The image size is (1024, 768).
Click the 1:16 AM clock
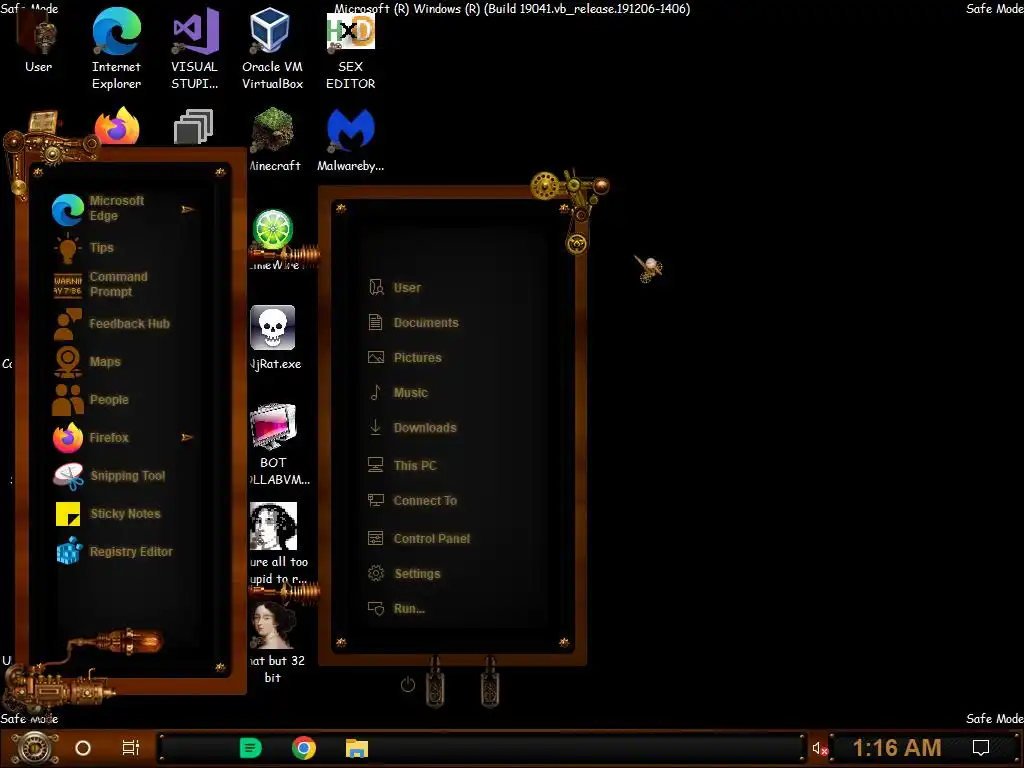coord(897,748)
